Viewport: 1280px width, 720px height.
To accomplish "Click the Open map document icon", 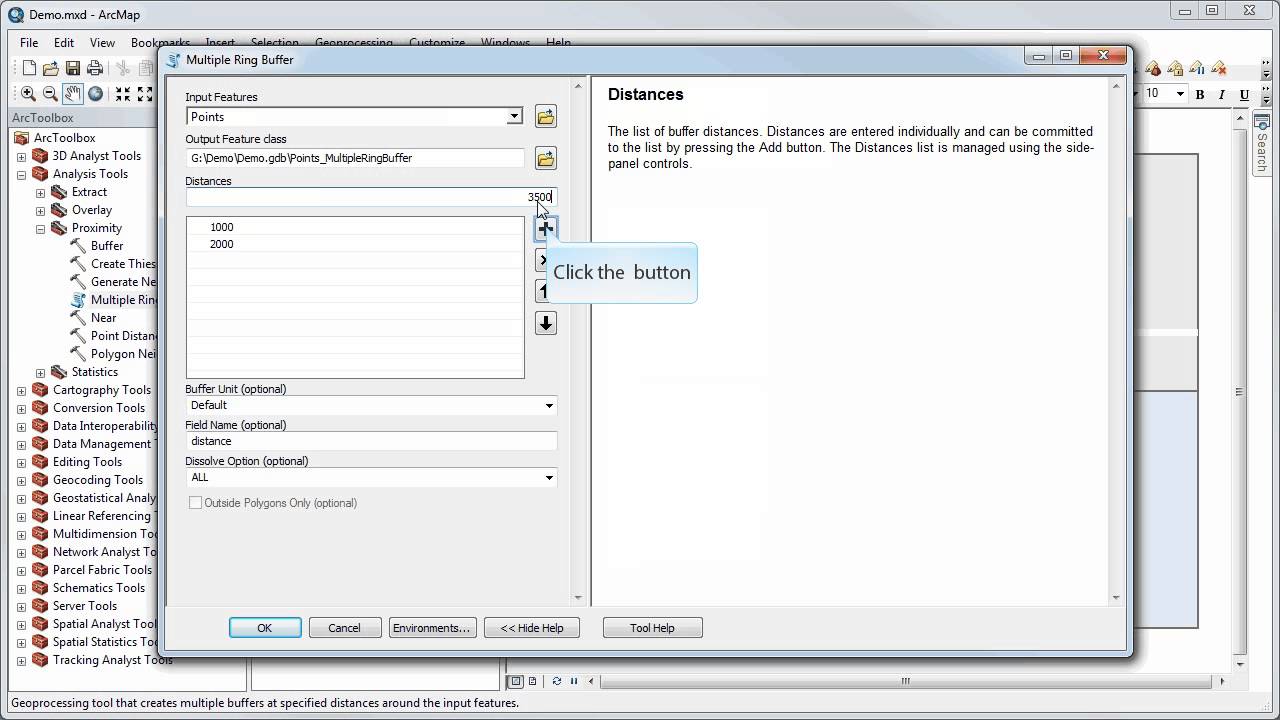I will (51, 68).
